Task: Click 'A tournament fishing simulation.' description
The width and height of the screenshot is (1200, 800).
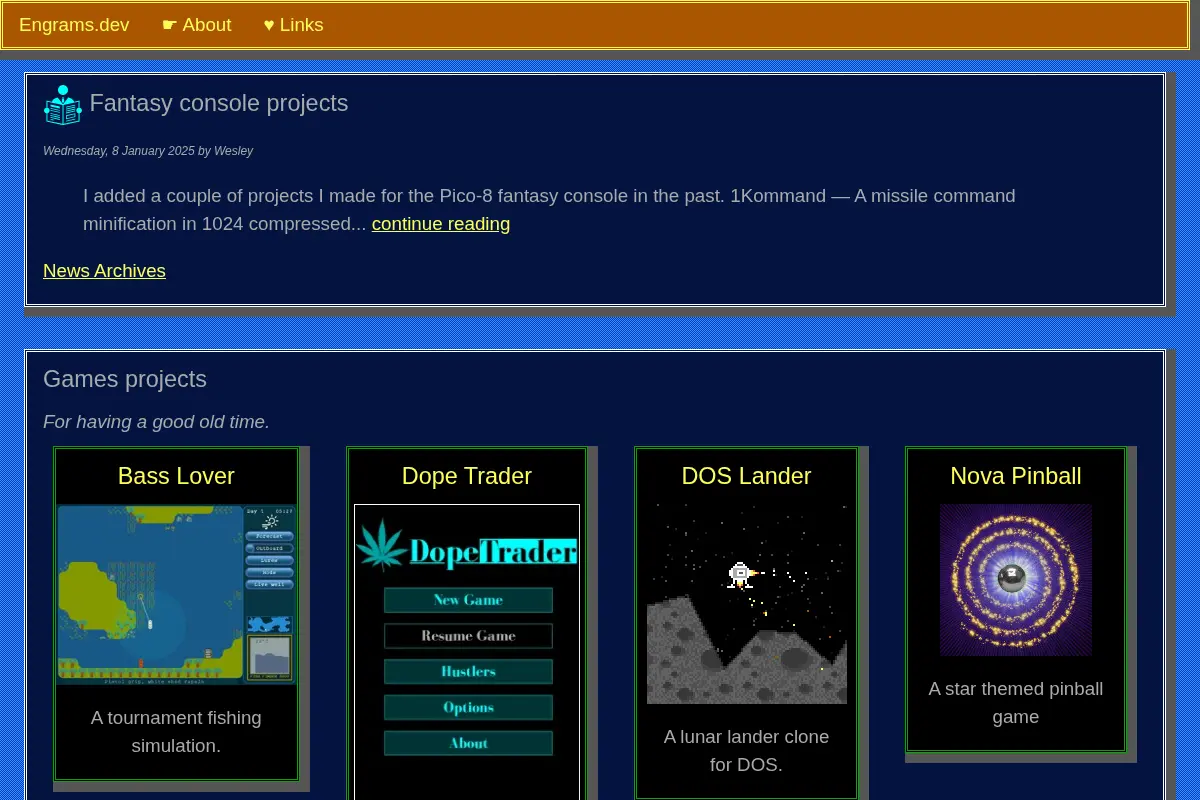Action: pos(176,732)
